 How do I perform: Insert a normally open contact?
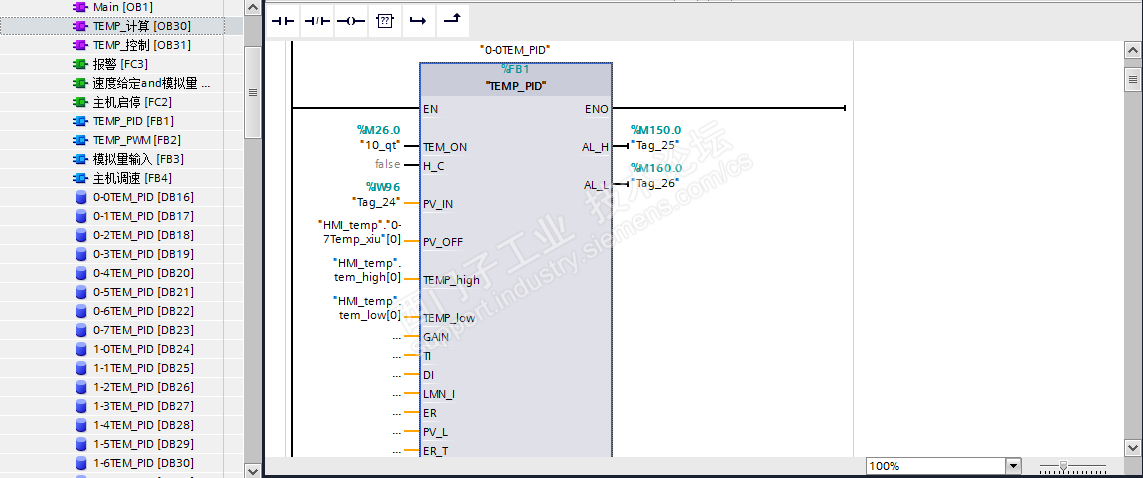[x=283, y=21]
